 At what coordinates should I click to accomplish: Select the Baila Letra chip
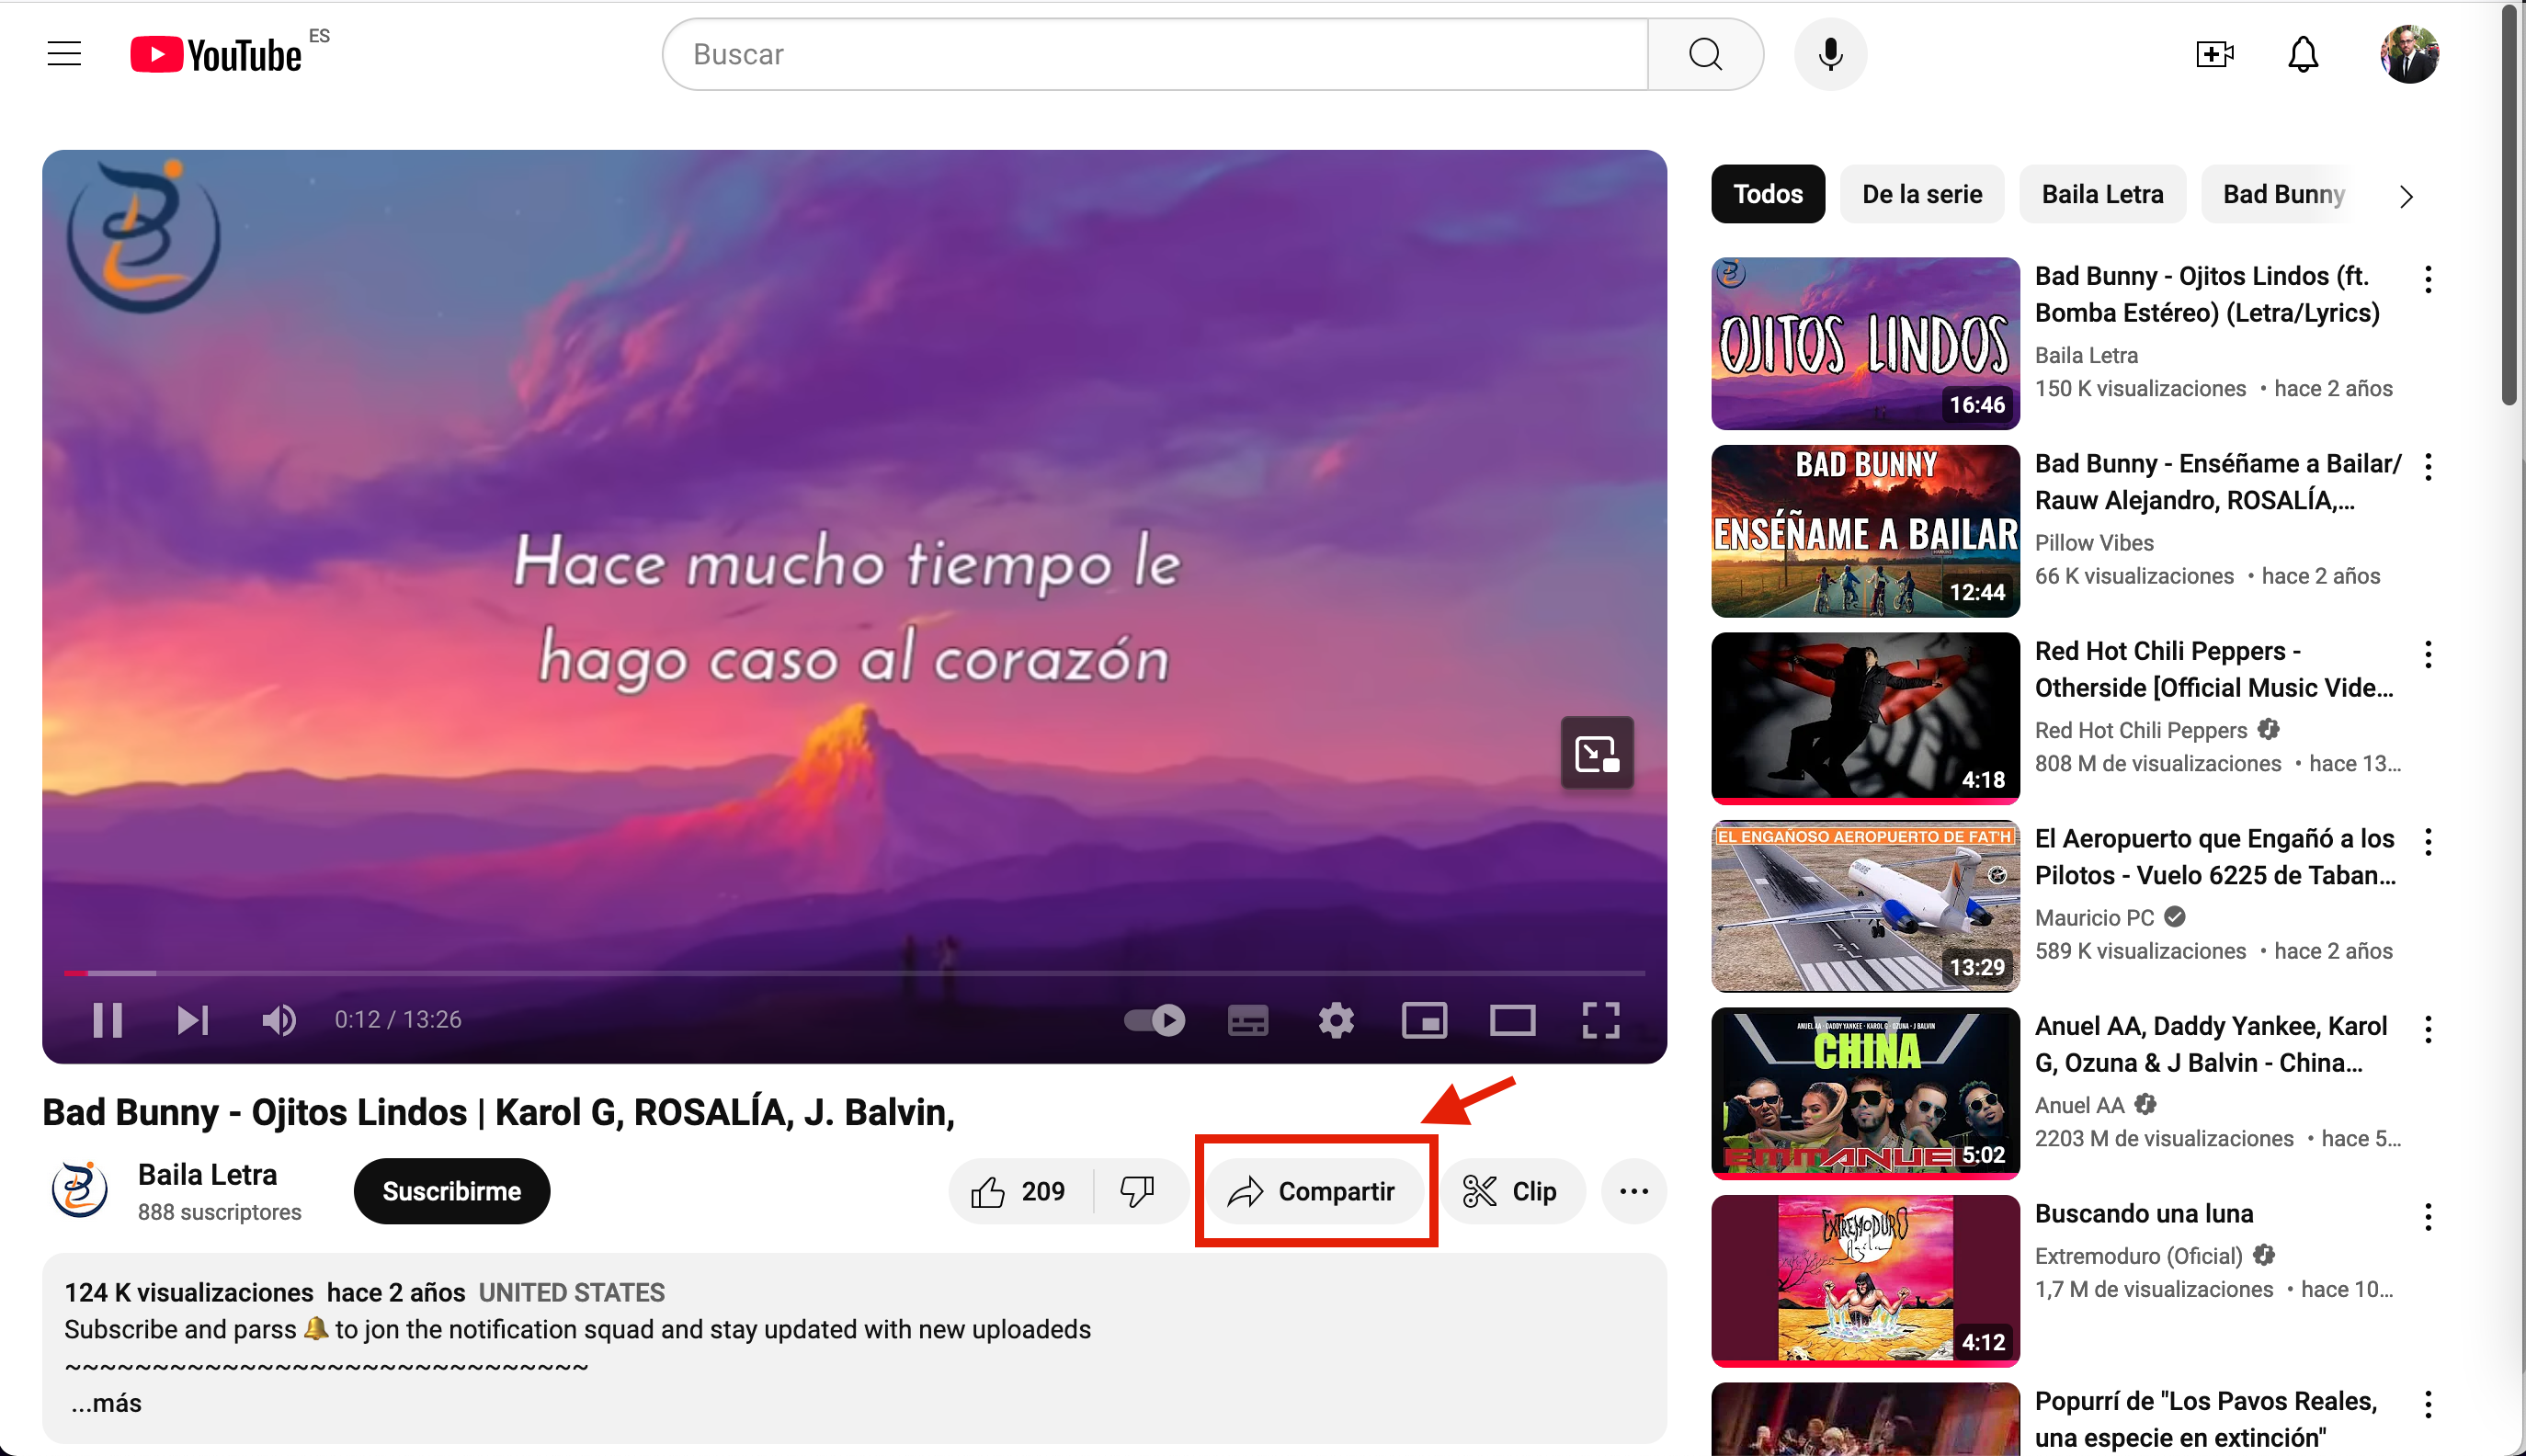click(x=2101, y=194)
